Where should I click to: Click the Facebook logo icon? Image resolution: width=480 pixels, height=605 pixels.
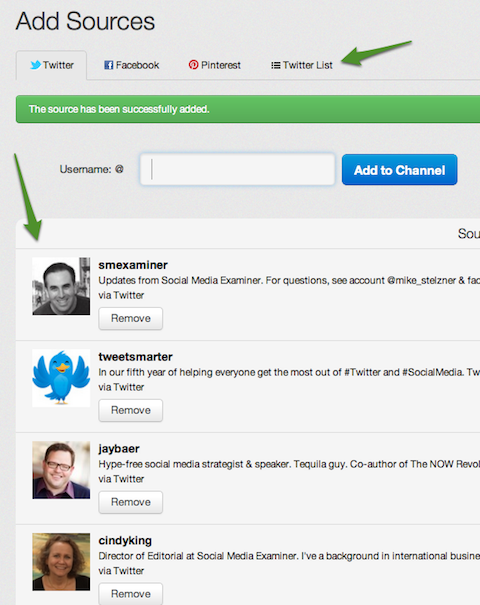click(x=109, y=65)
